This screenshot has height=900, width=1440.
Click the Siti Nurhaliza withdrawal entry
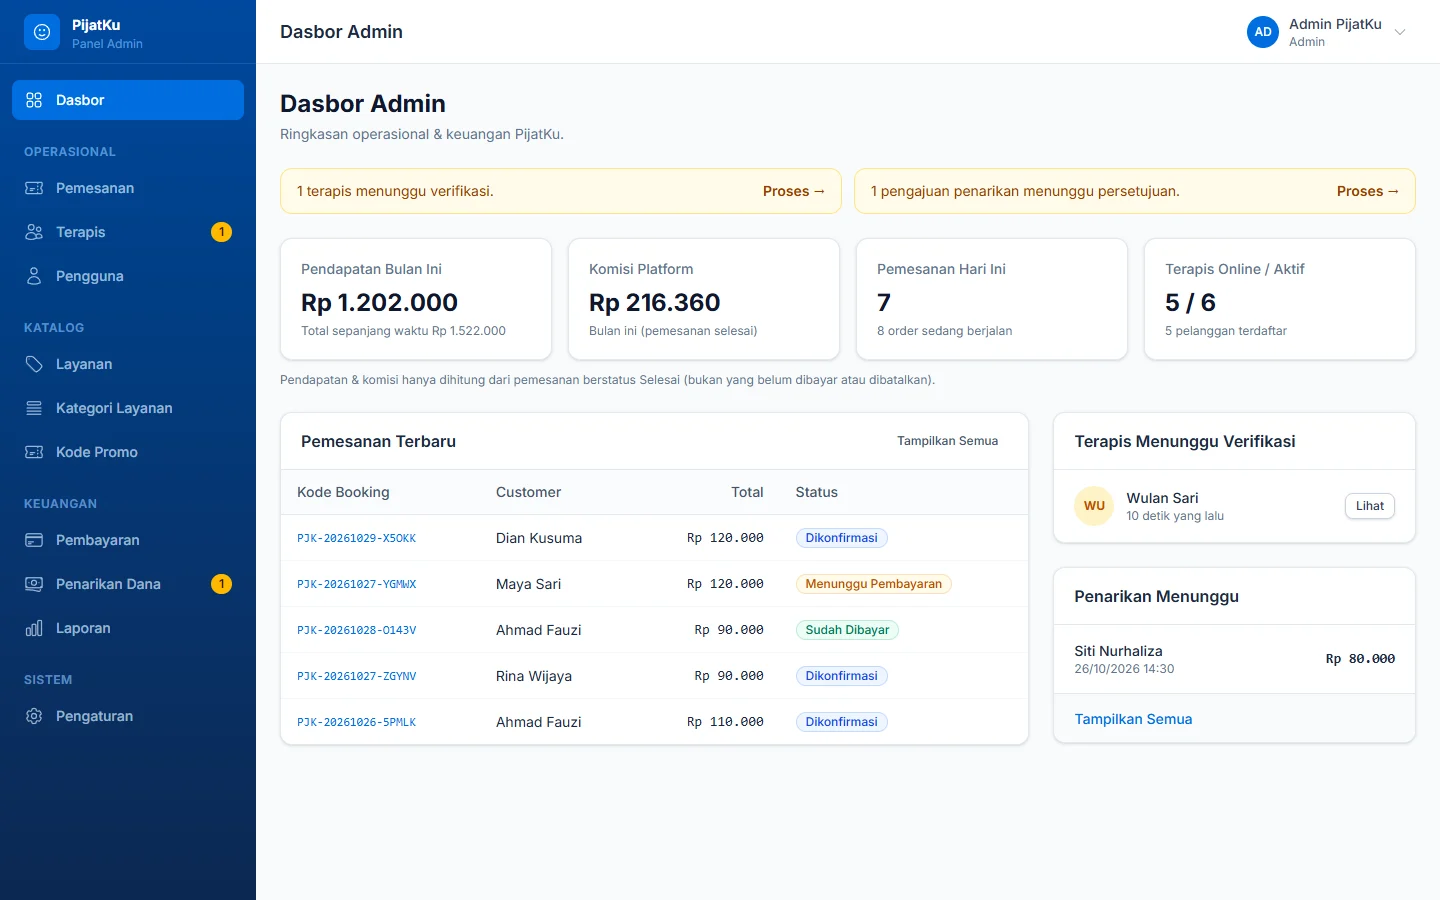(1234, 659)
